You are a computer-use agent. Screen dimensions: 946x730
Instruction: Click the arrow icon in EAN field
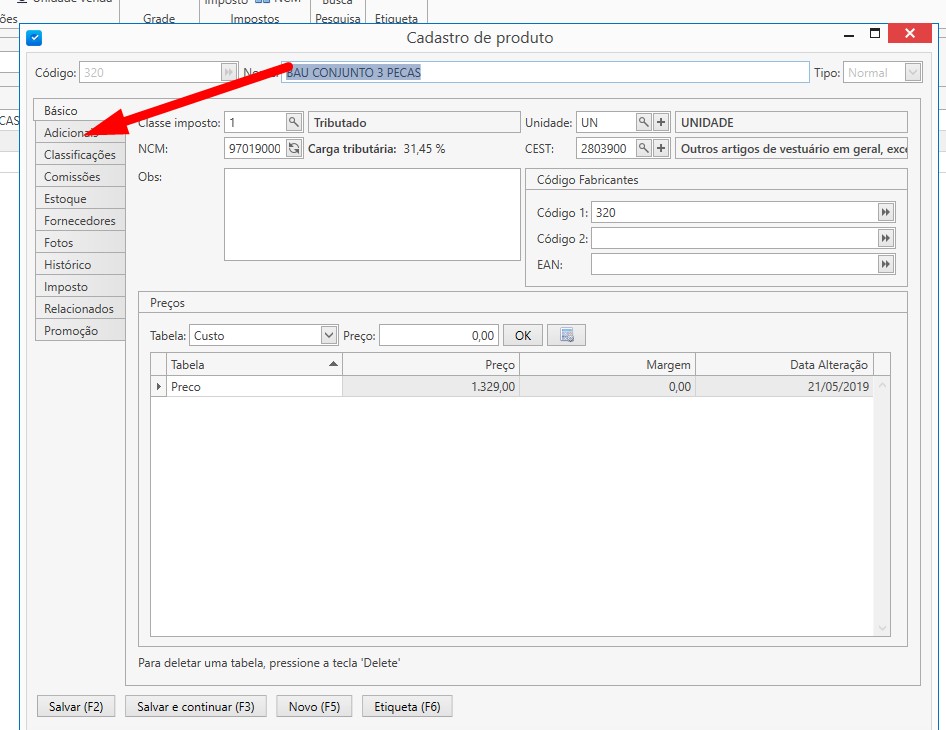pyautogui.click(x=885, y=264)
